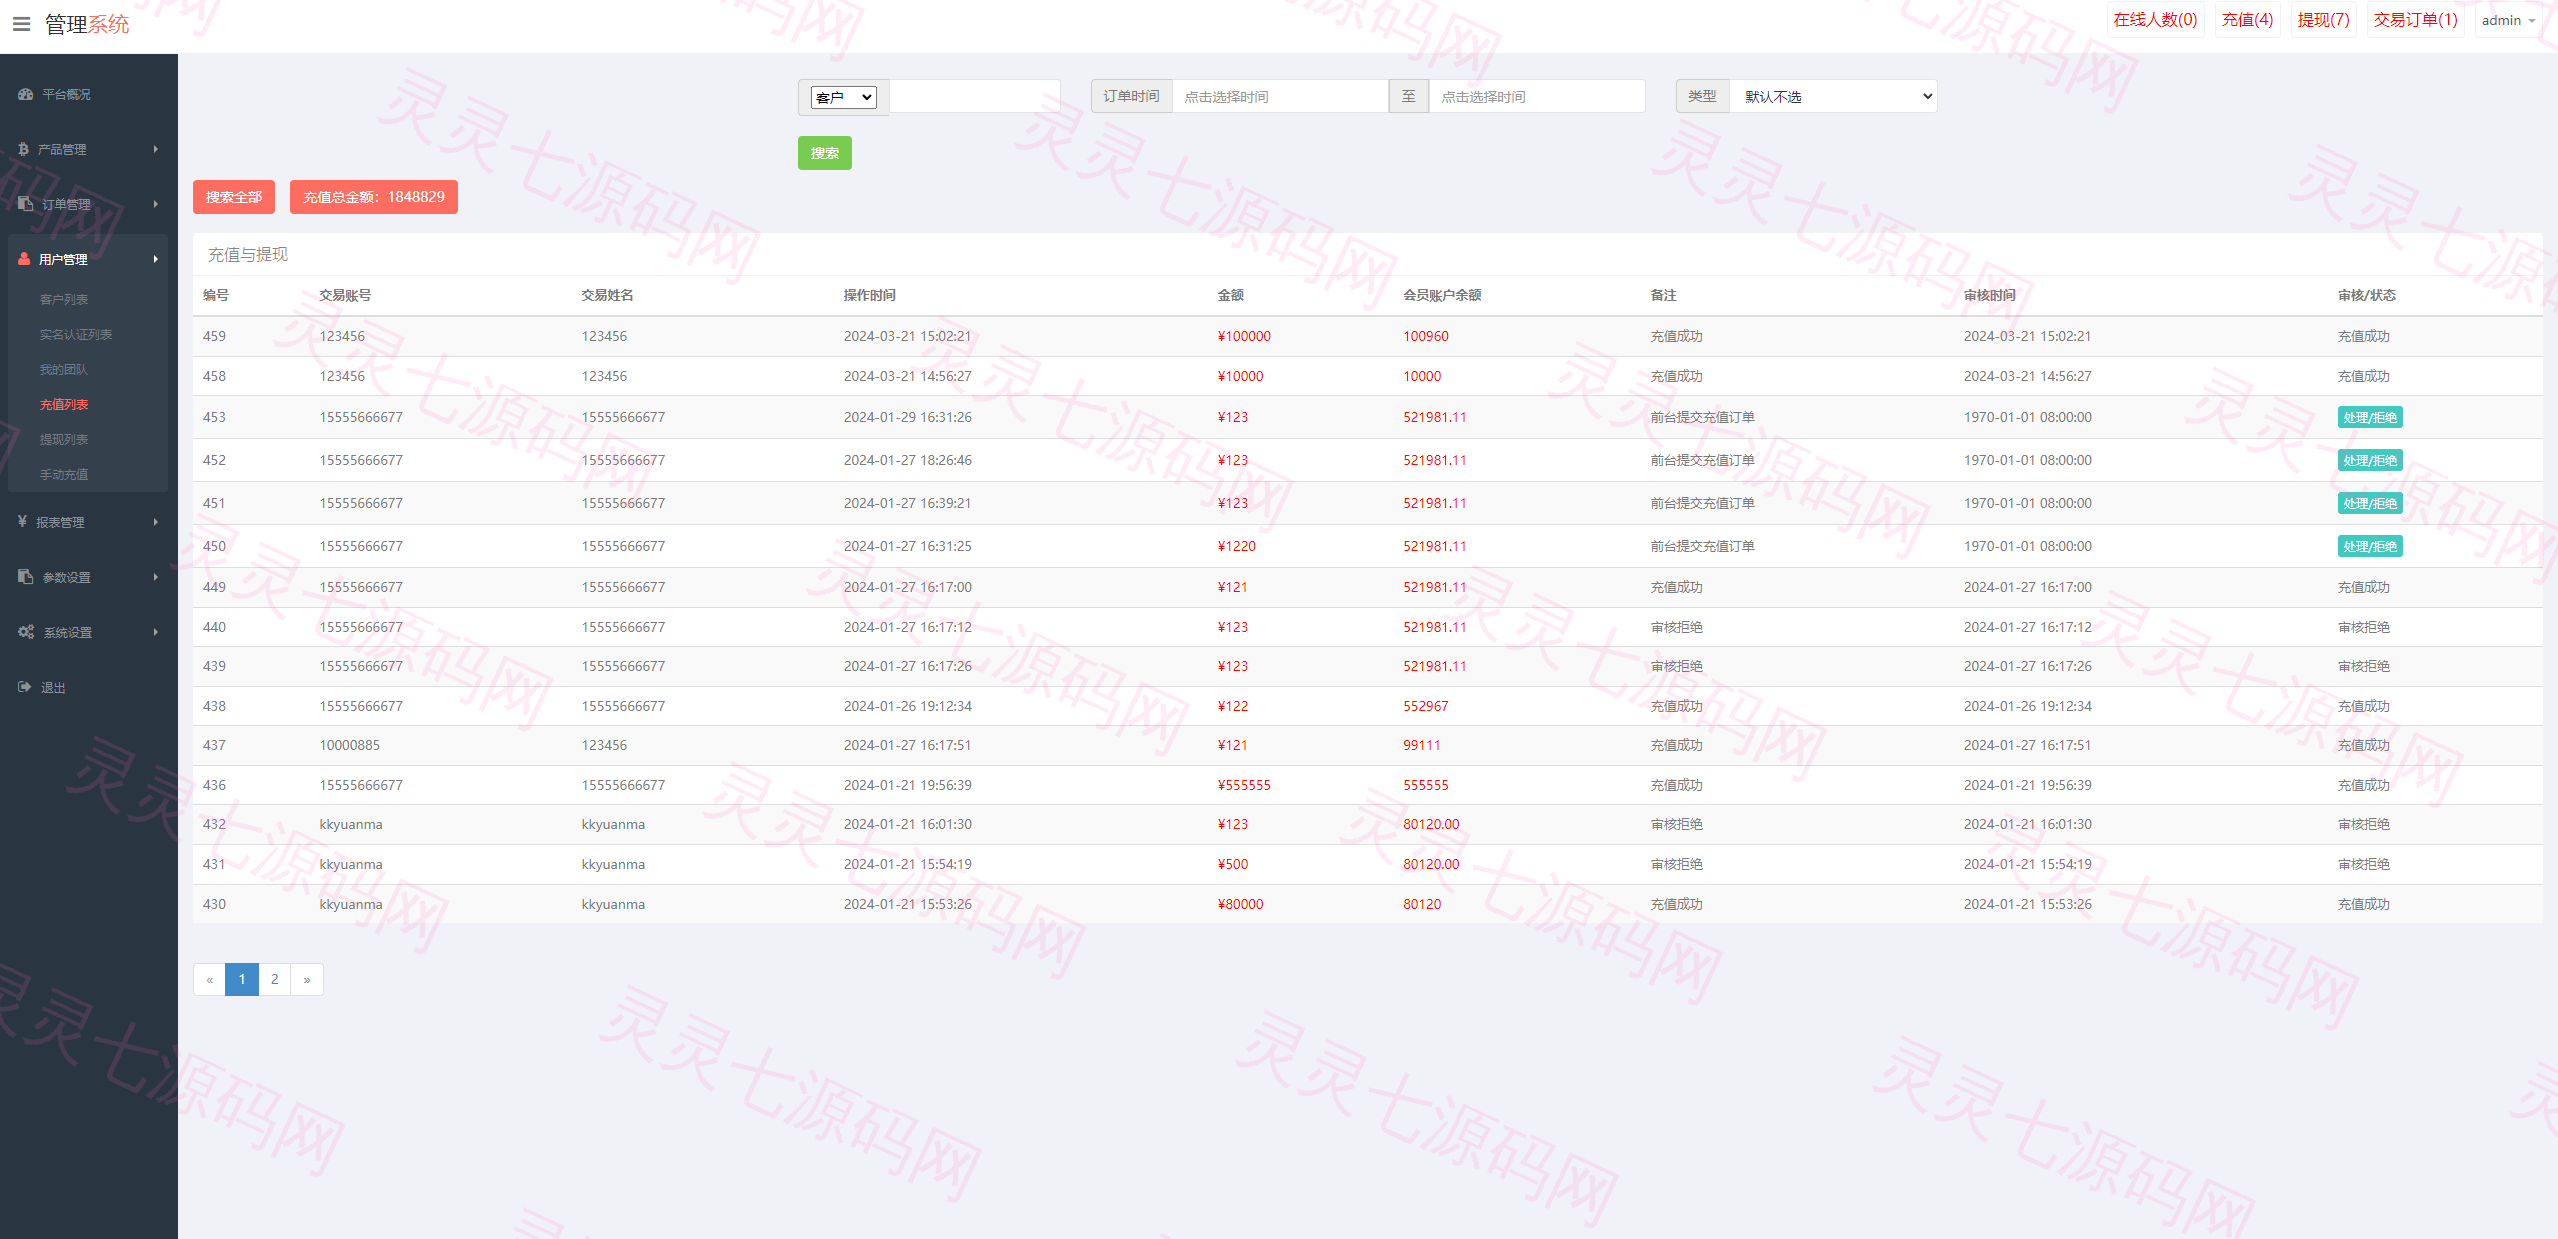
Task: Click the end date field after 至
Action: click(1537, 97)
